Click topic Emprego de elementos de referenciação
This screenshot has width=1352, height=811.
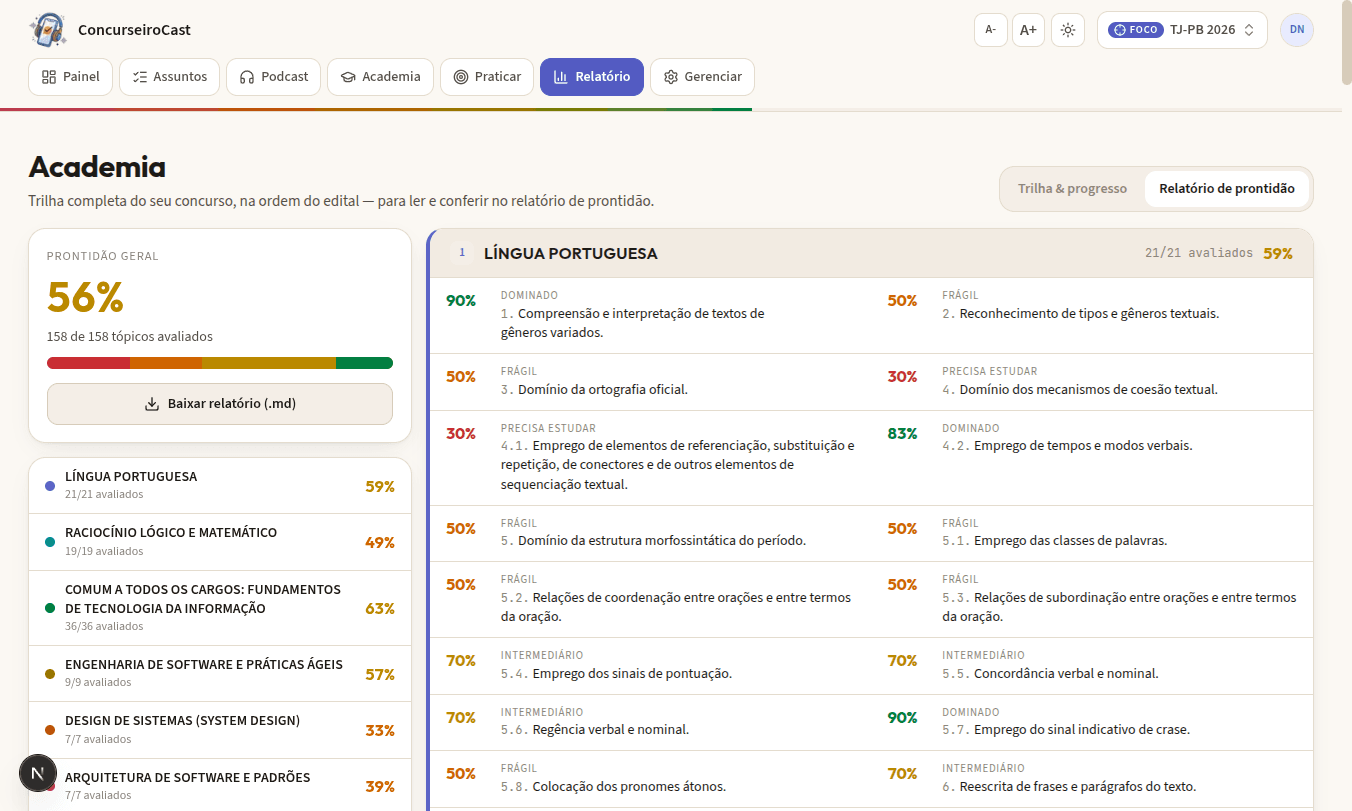[650, 458]
